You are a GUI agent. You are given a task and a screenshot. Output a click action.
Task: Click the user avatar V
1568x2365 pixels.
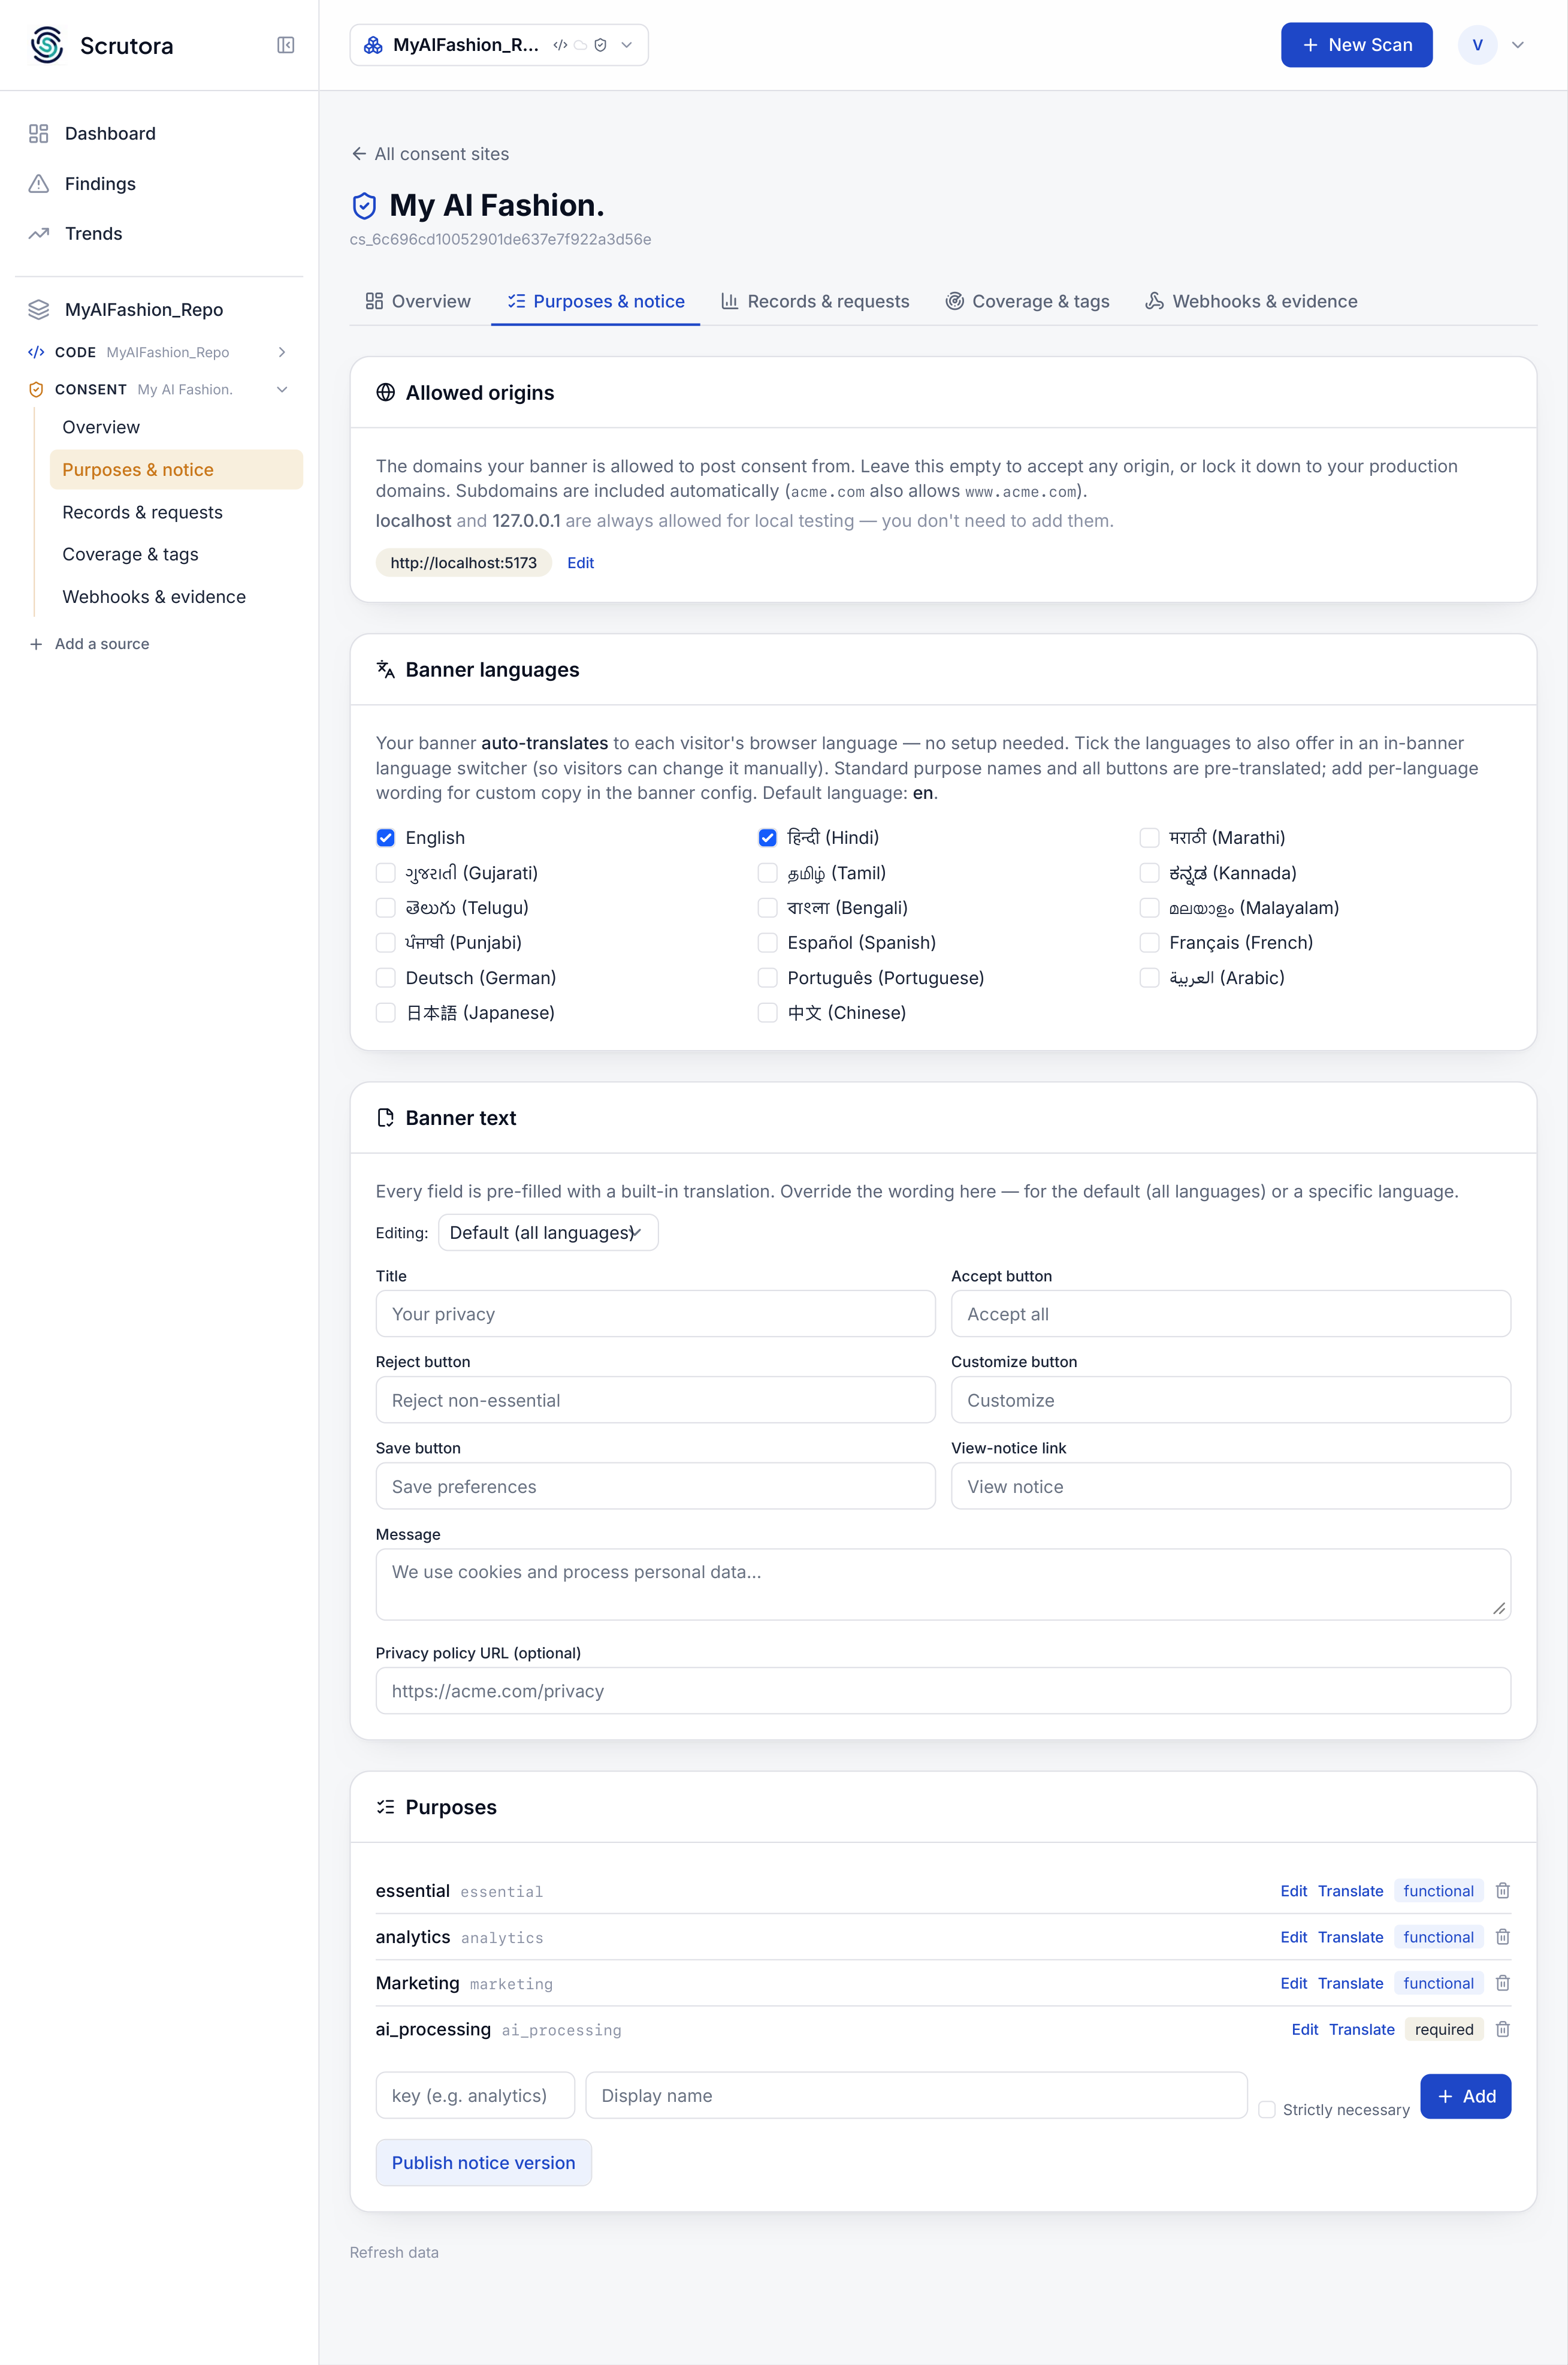1477,45
